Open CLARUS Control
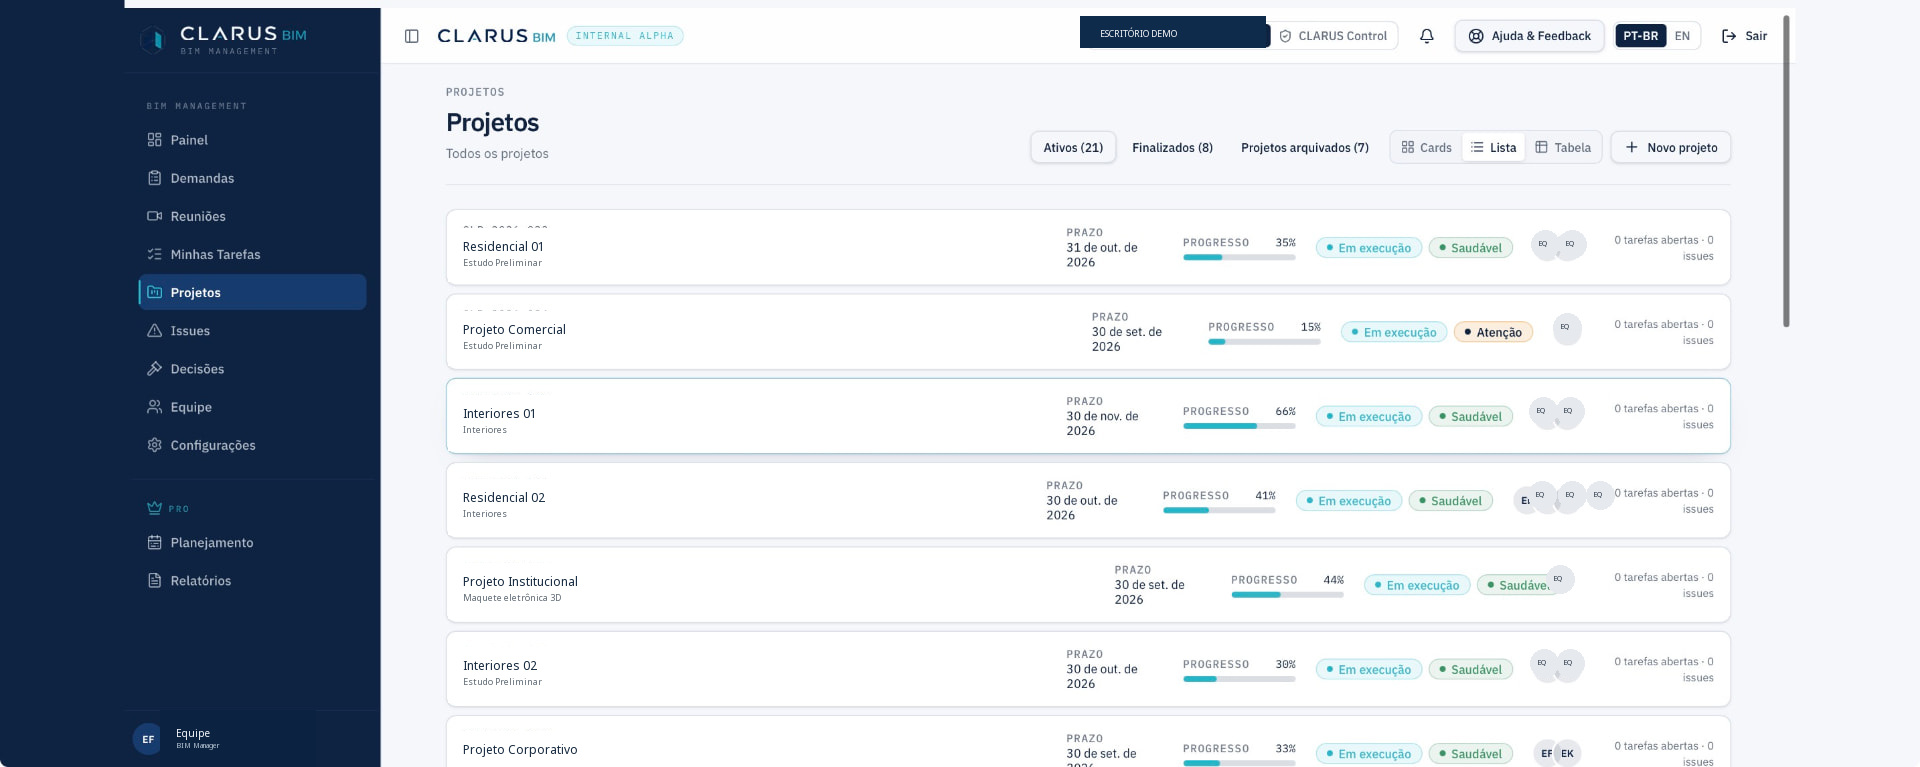Viewport: 1920px width, 767px height. pyautogui.click(x=1334, y=36)
